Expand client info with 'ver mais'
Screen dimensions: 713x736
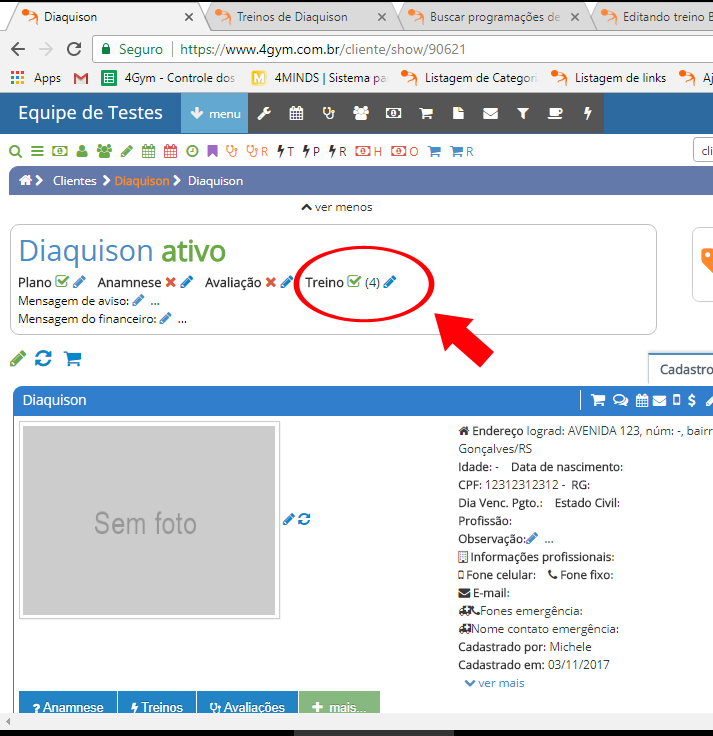(494, 683)
